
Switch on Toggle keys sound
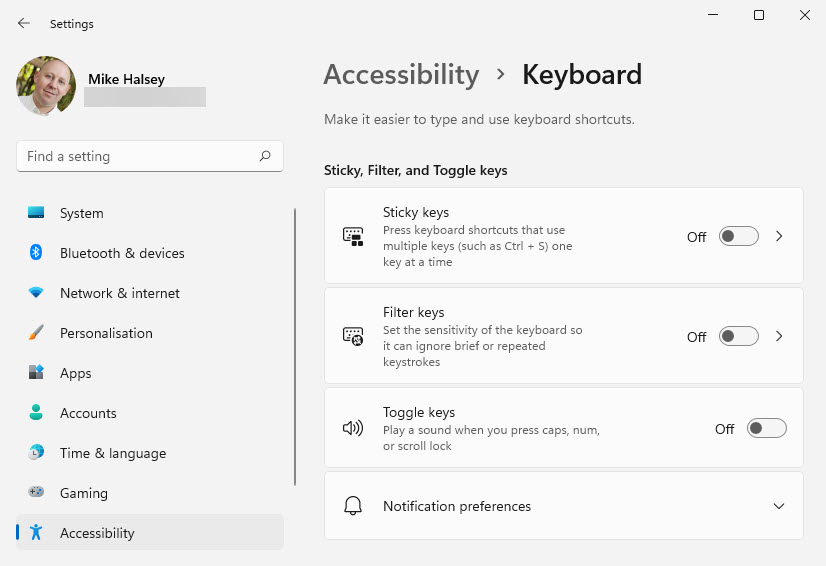tap(767, 429)
